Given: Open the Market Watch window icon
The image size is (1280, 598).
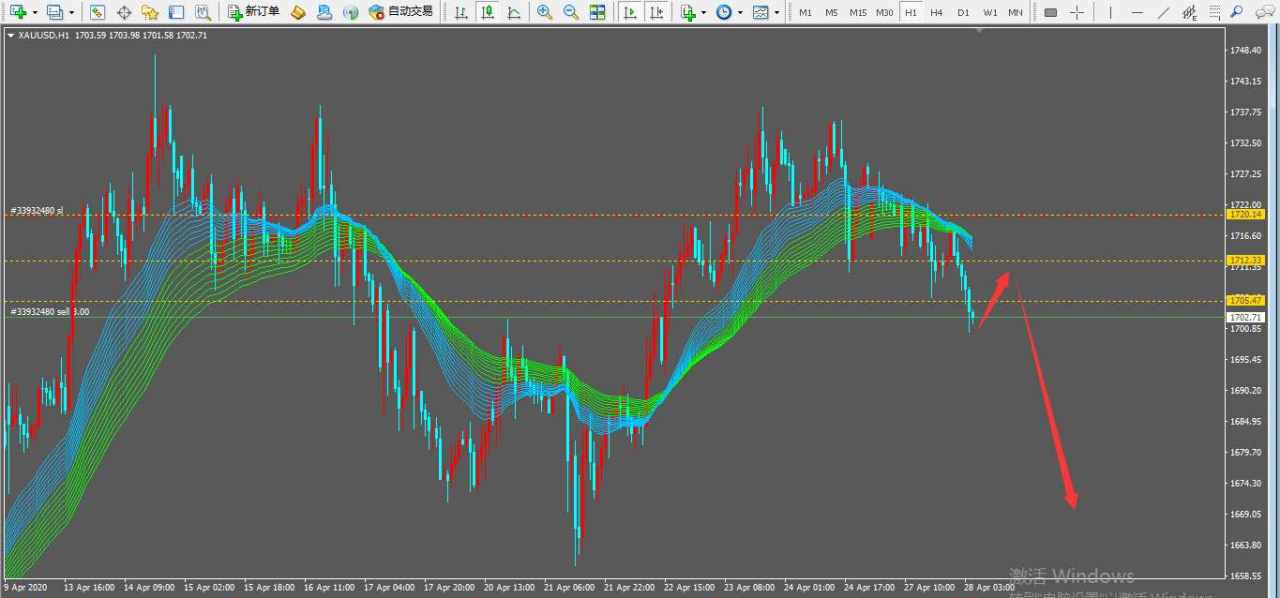Looking at the screenshot, I should tap(97, 12).
